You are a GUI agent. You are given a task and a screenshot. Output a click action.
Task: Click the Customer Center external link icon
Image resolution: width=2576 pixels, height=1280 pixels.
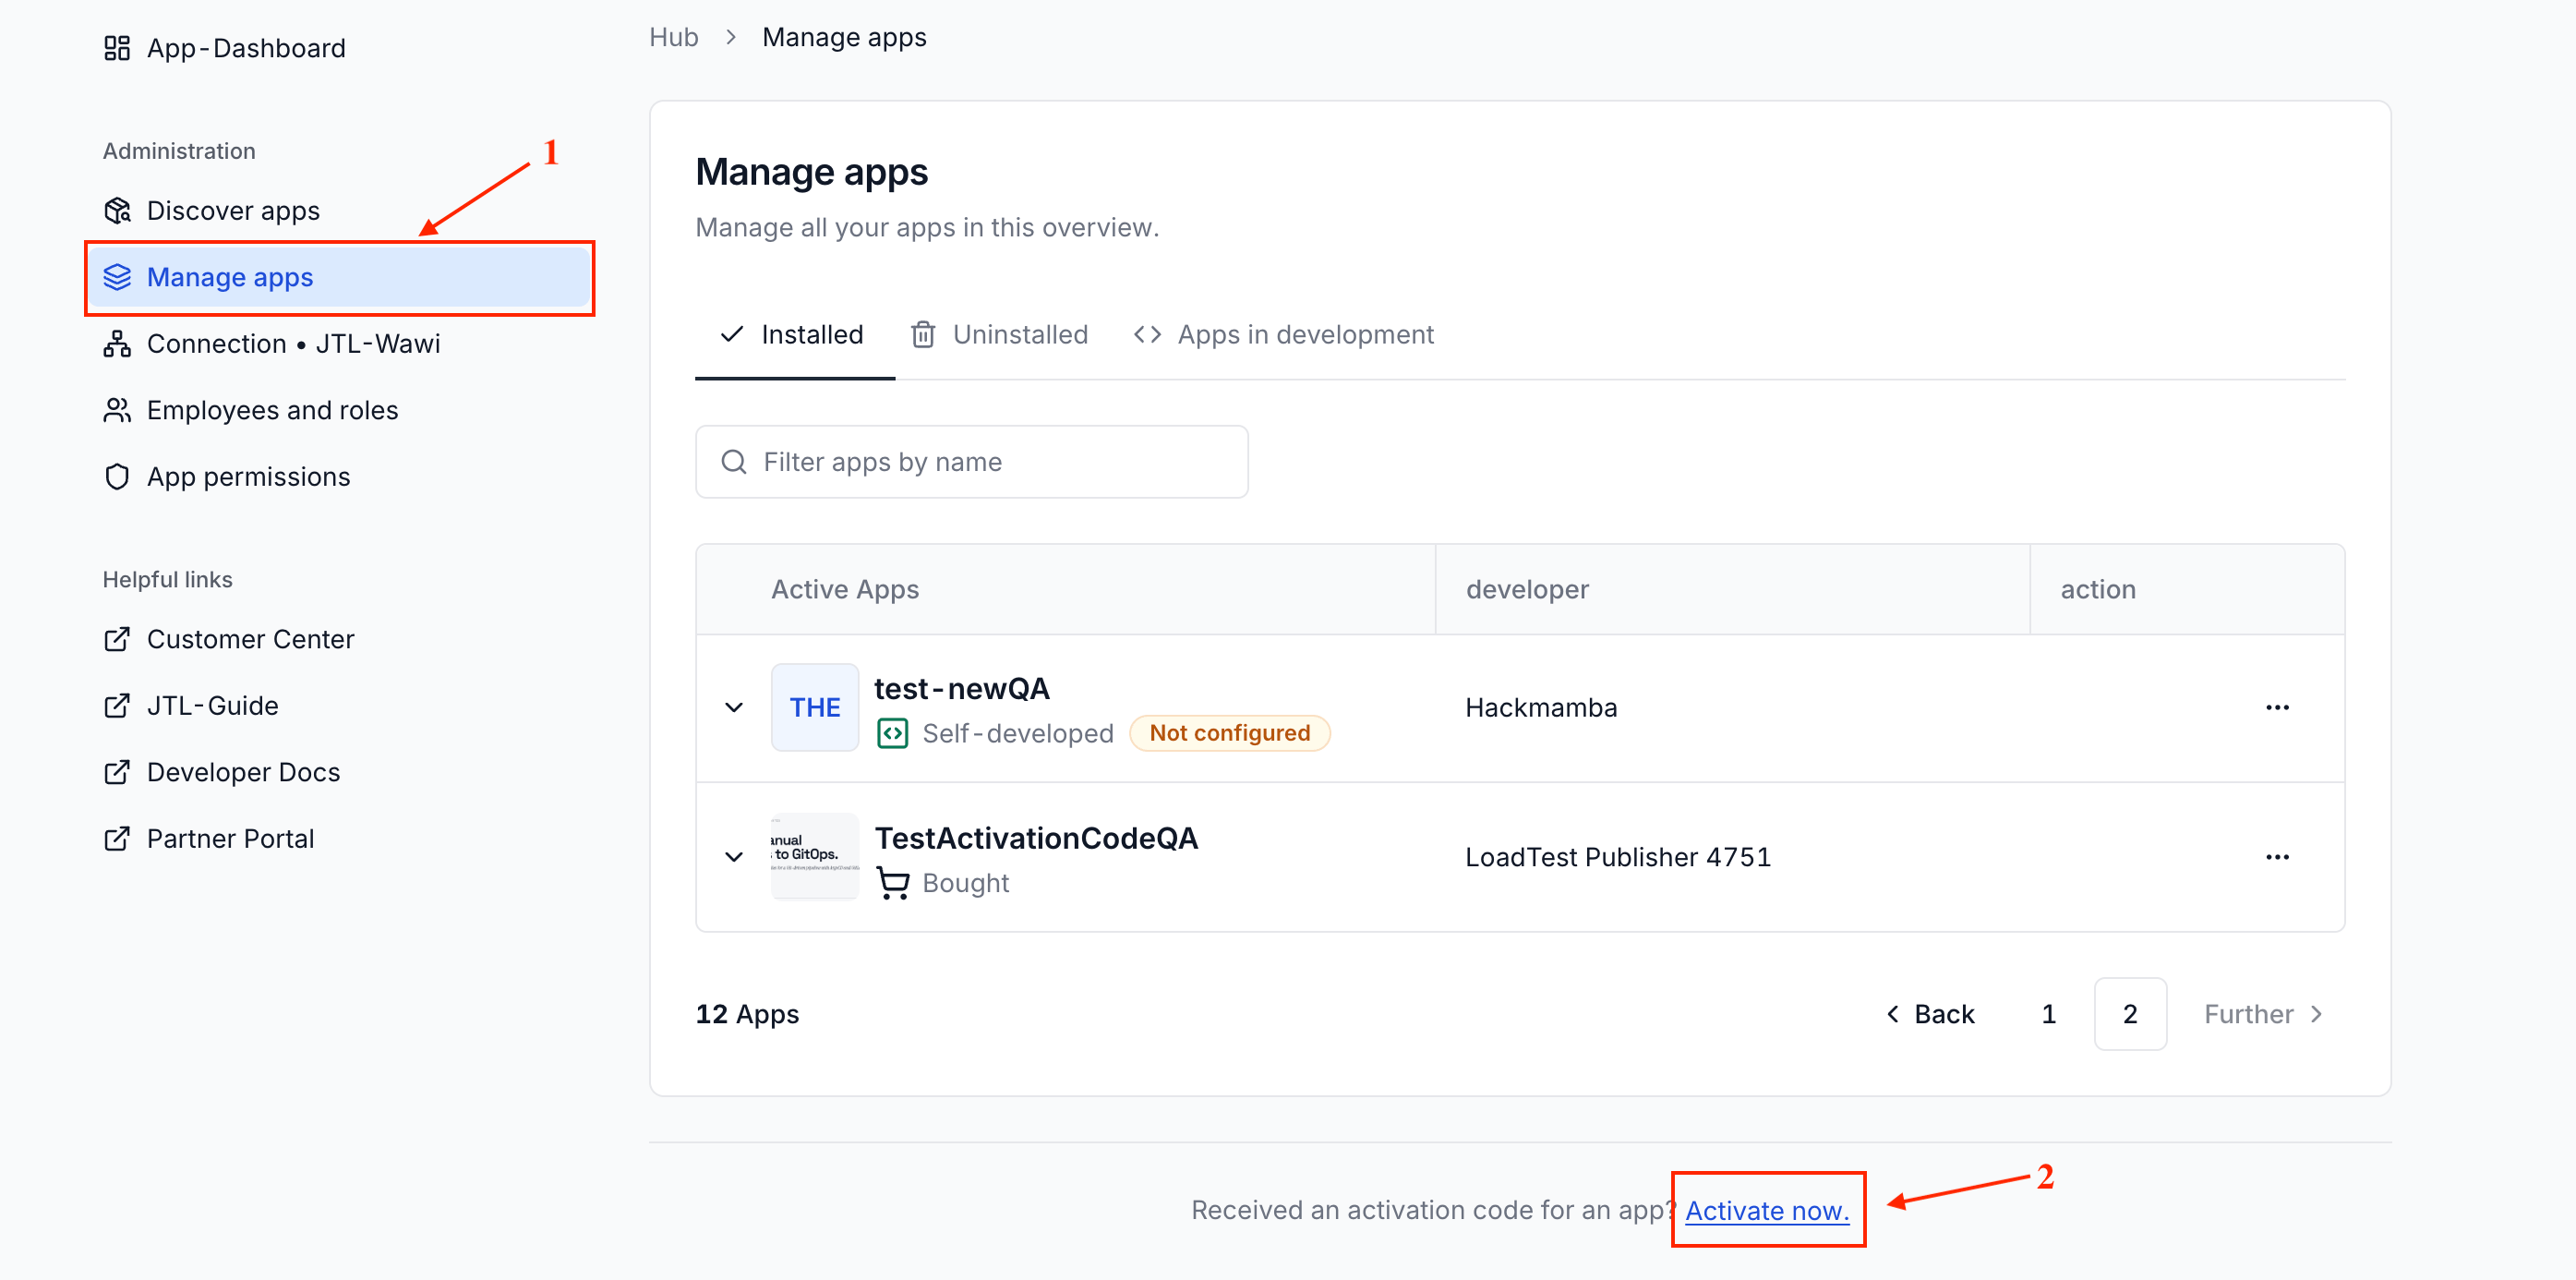pyautogui.click(x=117, y=639)
